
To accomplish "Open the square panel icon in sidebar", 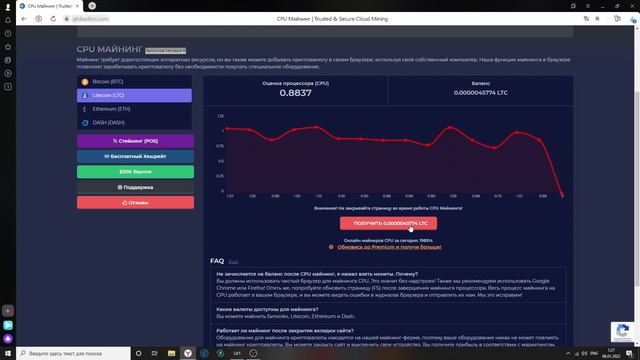I will (x=8, y=87).
